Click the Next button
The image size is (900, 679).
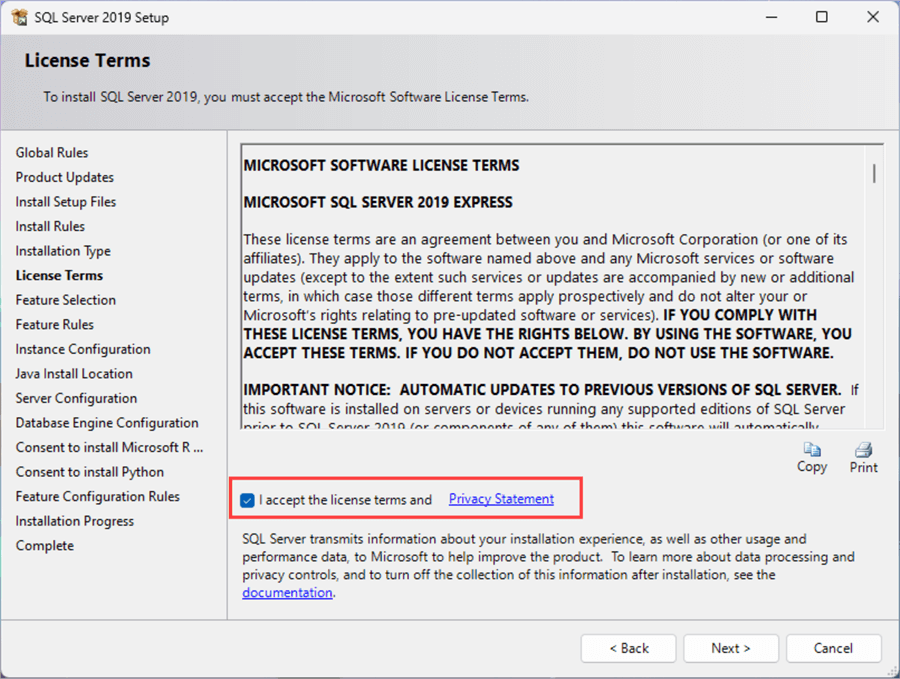tap(731, 648)
